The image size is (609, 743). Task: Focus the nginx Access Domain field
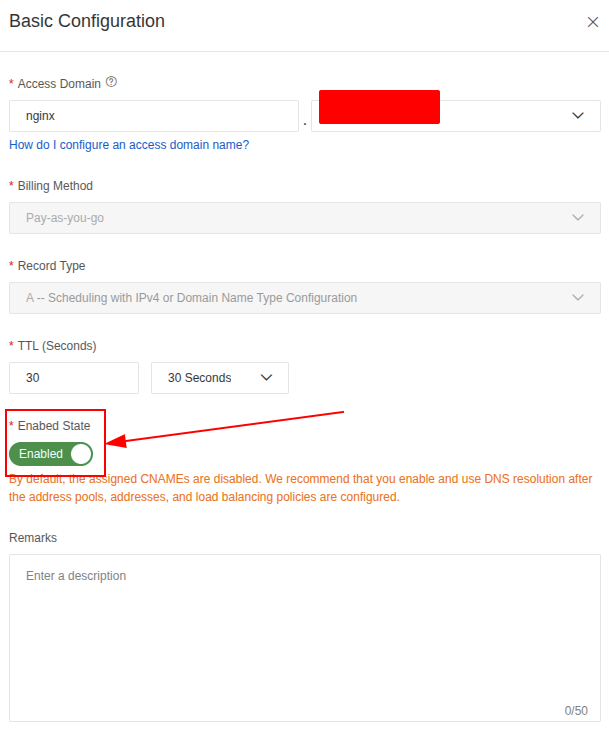point(154,116)
